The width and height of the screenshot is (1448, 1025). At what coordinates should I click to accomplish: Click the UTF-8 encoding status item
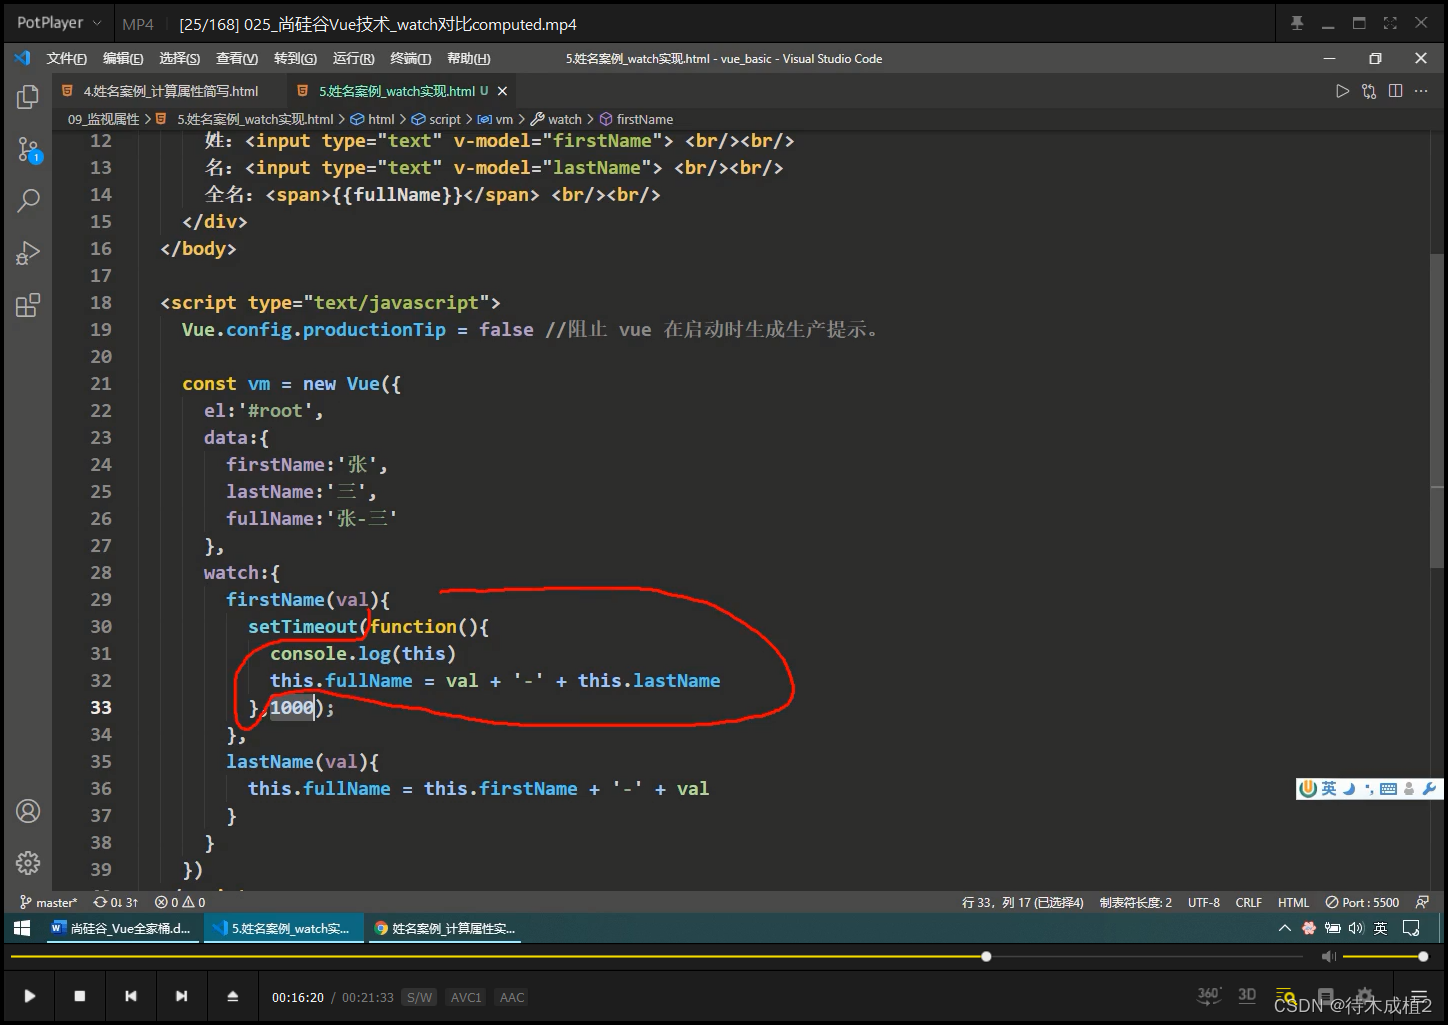(x=1204, y=902)
